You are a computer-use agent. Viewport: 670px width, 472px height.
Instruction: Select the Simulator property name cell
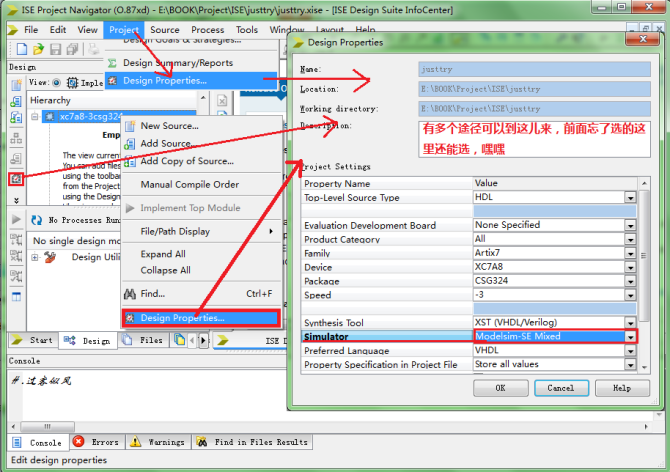[387, 337]
